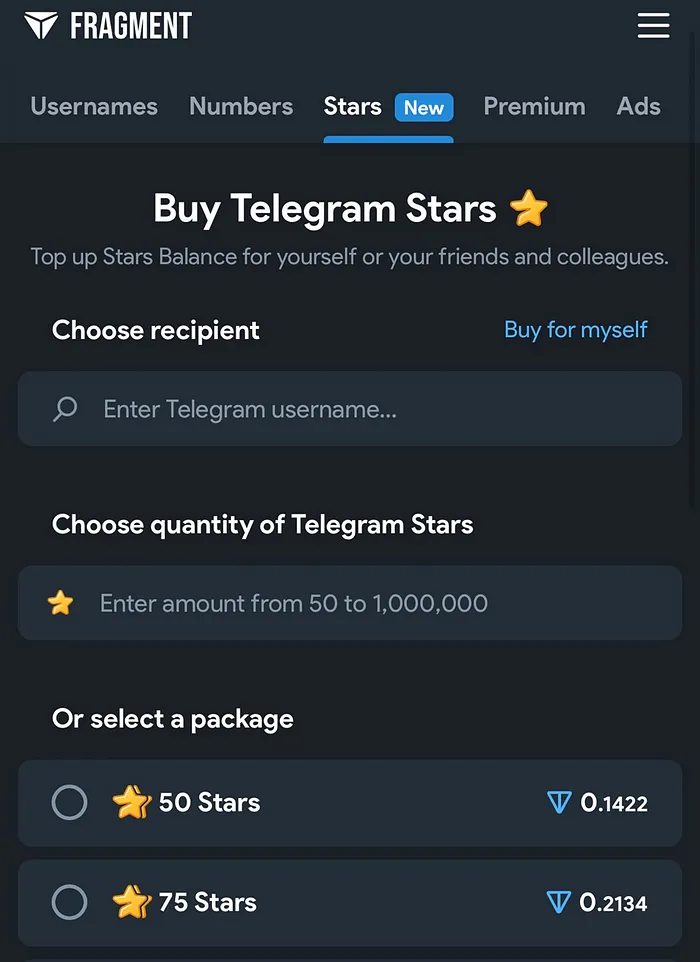Screen dimensions: 700x962
Task: Click the Fragment logo icon
Action: [x=41, y=26]
